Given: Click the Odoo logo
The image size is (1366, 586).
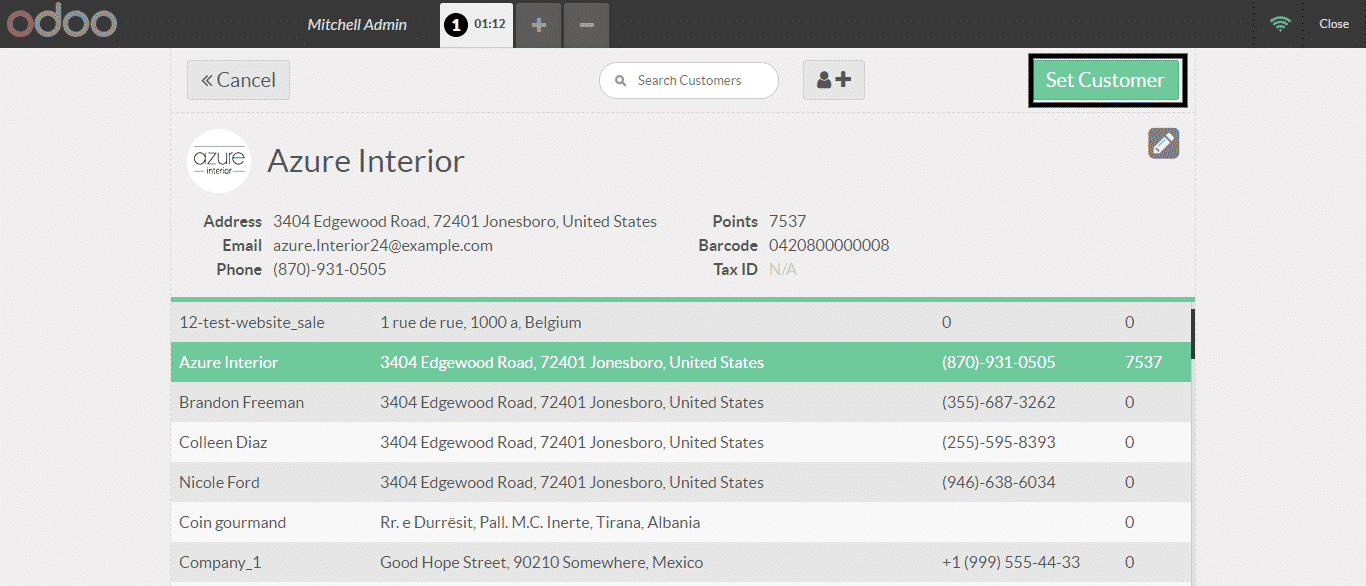Looking at the screenshot, I should point(61,23).
